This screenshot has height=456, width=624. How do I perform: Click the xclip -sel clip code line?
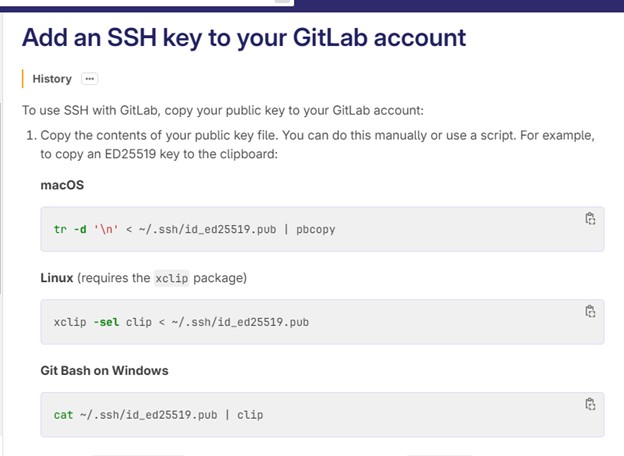(x=181, y=322)
